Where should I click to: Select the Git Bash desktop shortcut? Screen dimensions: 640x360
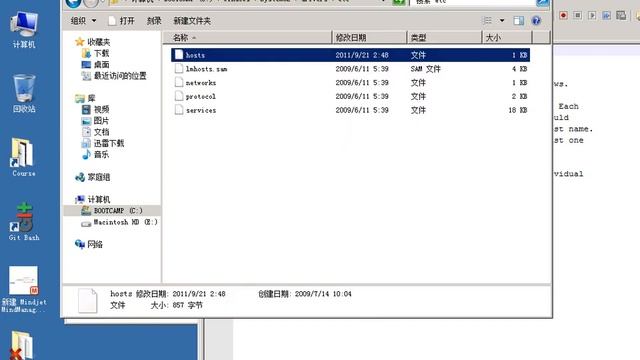24,221
